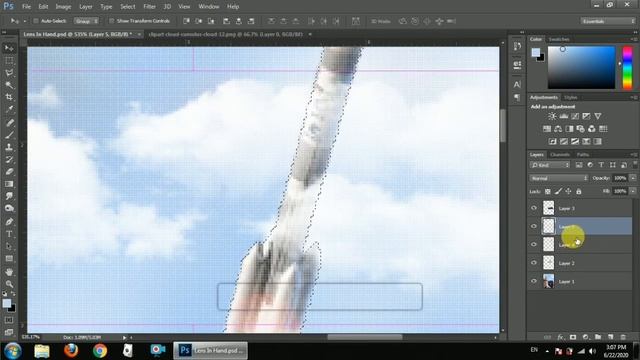This screenshot has height=360, width=640.
Task: Select Layer 2 thumbnail
Action: (549, 263)
